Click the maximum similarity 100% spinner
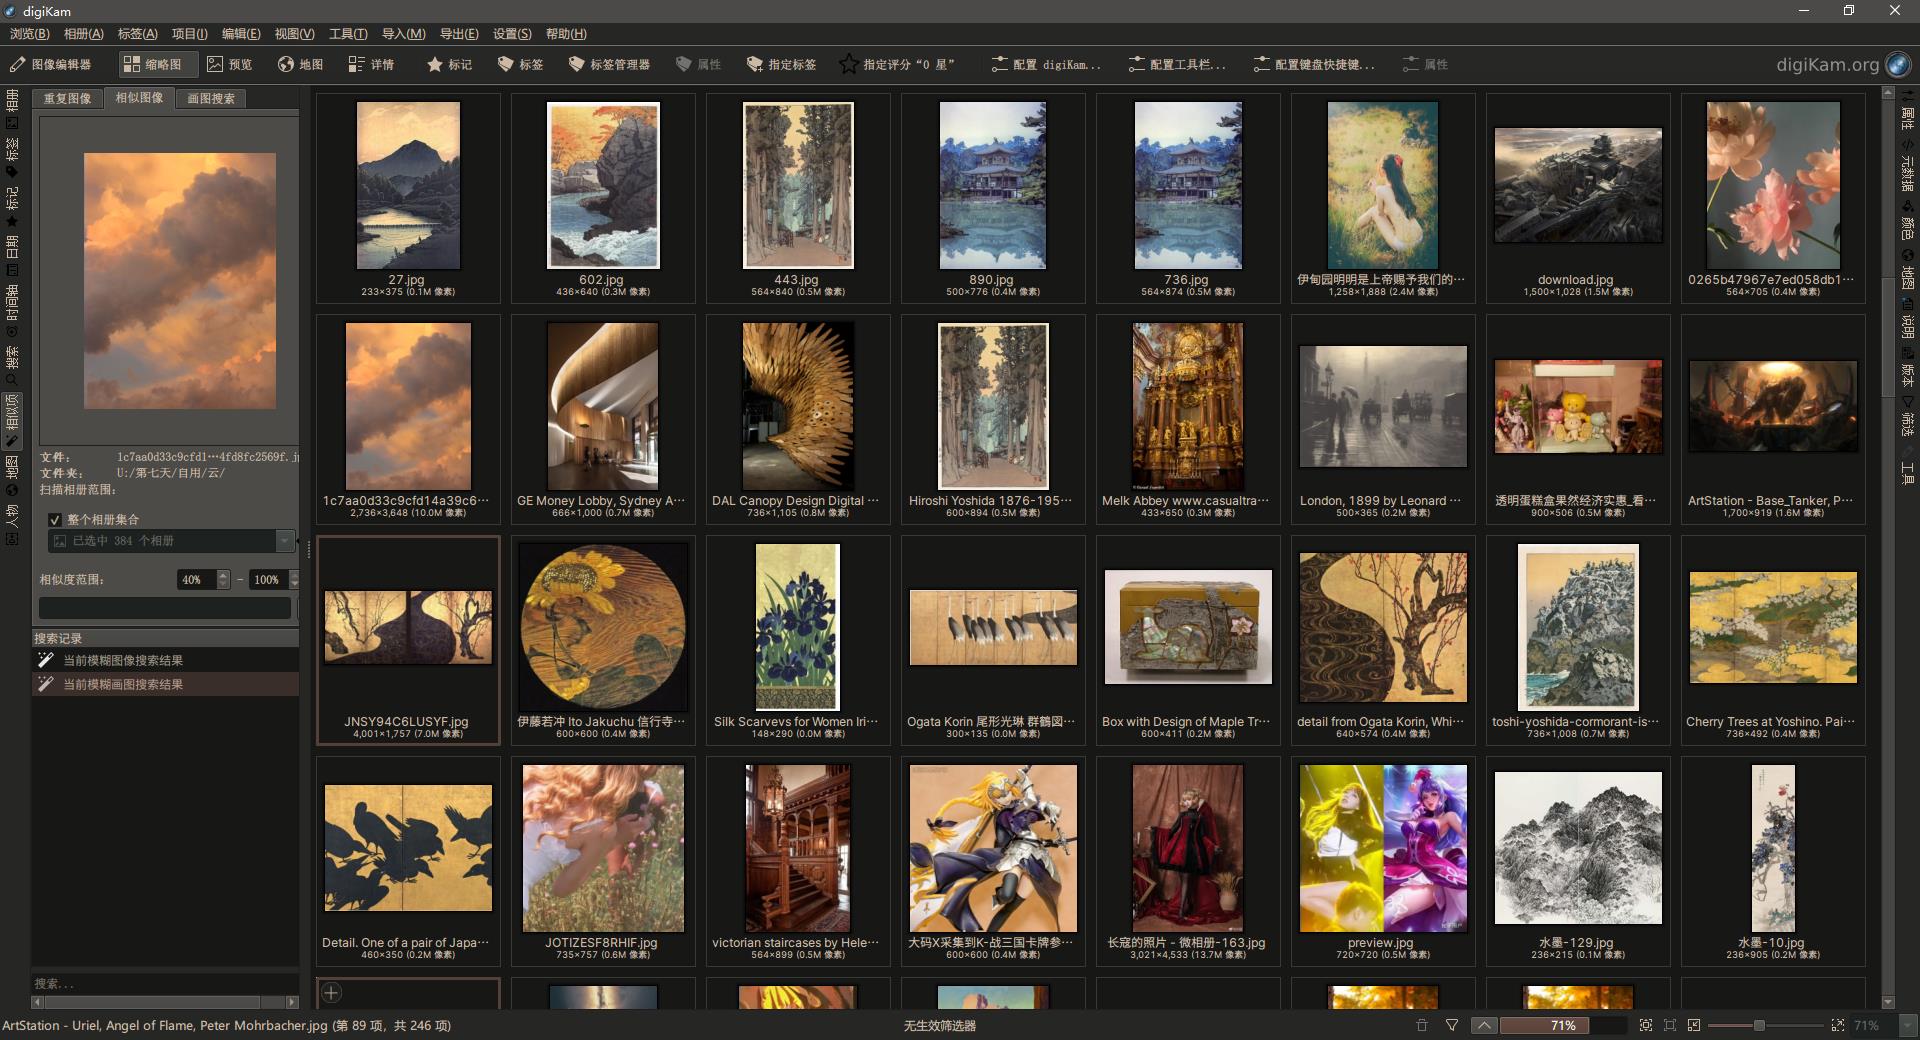The width and height of the screenshot is (1920, 1040). pyautogui.click(x=275, y=580)
